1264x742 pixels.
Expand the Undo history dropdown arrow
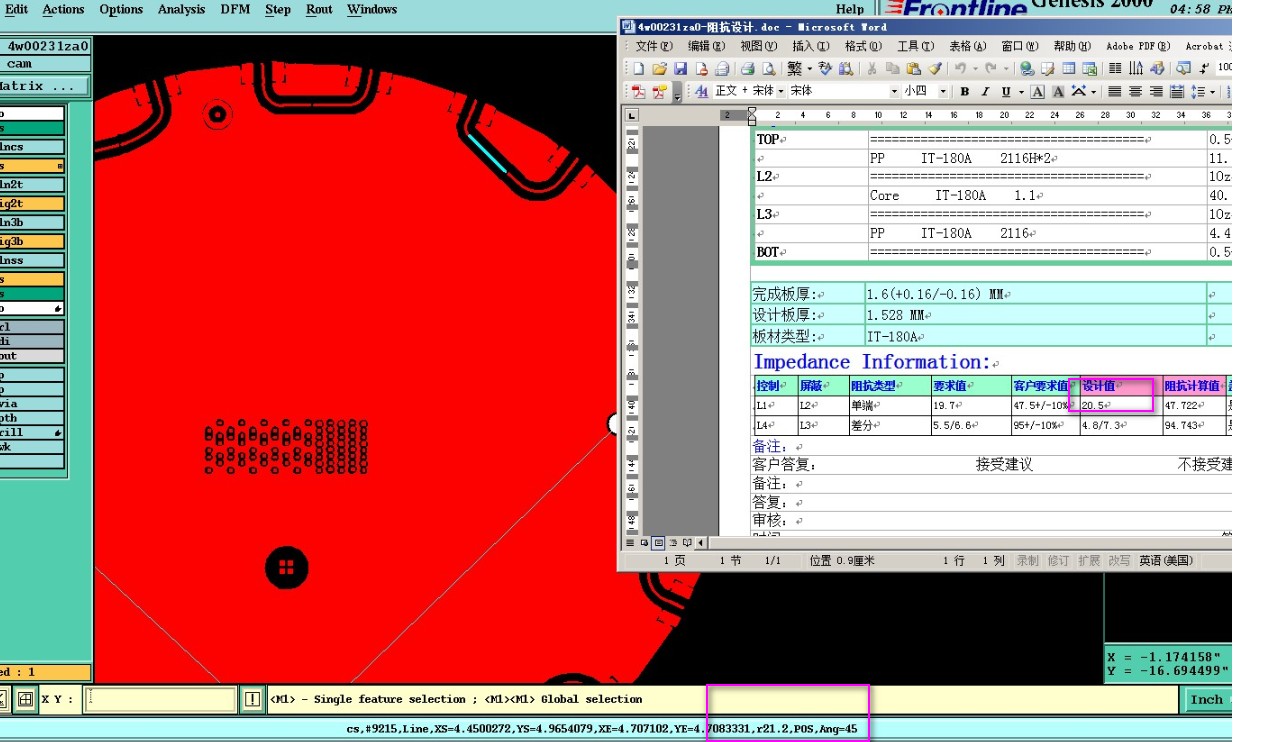pos(974,68)
